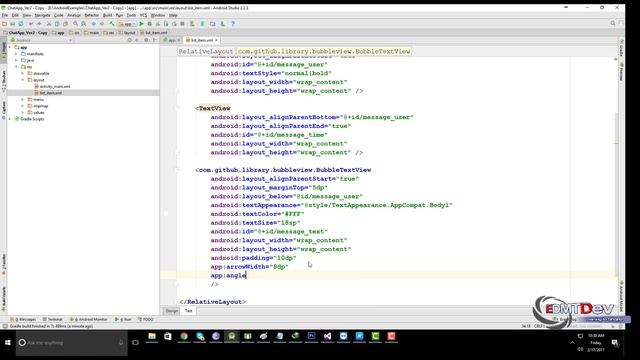This screenshot has width=640, height=360.
Task: Open the app run configuration dropdown
Action: pyautogui.click(x=127, y=24)
